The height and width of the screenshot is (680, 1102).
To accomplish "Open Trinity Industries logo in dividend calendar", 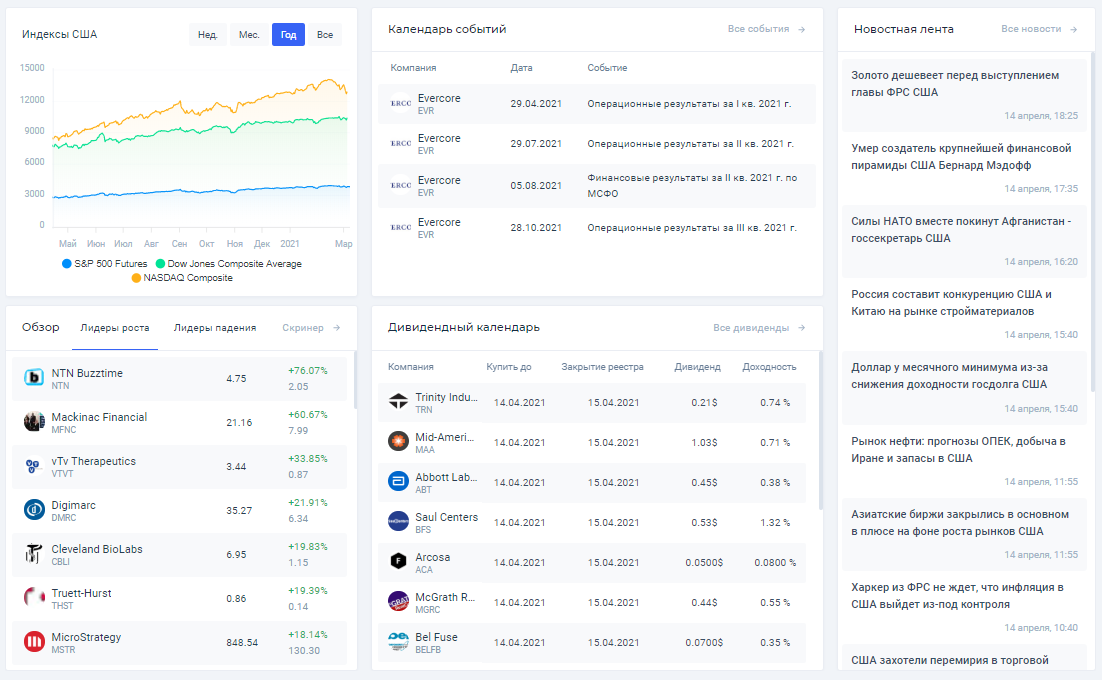I will point(398,401).
